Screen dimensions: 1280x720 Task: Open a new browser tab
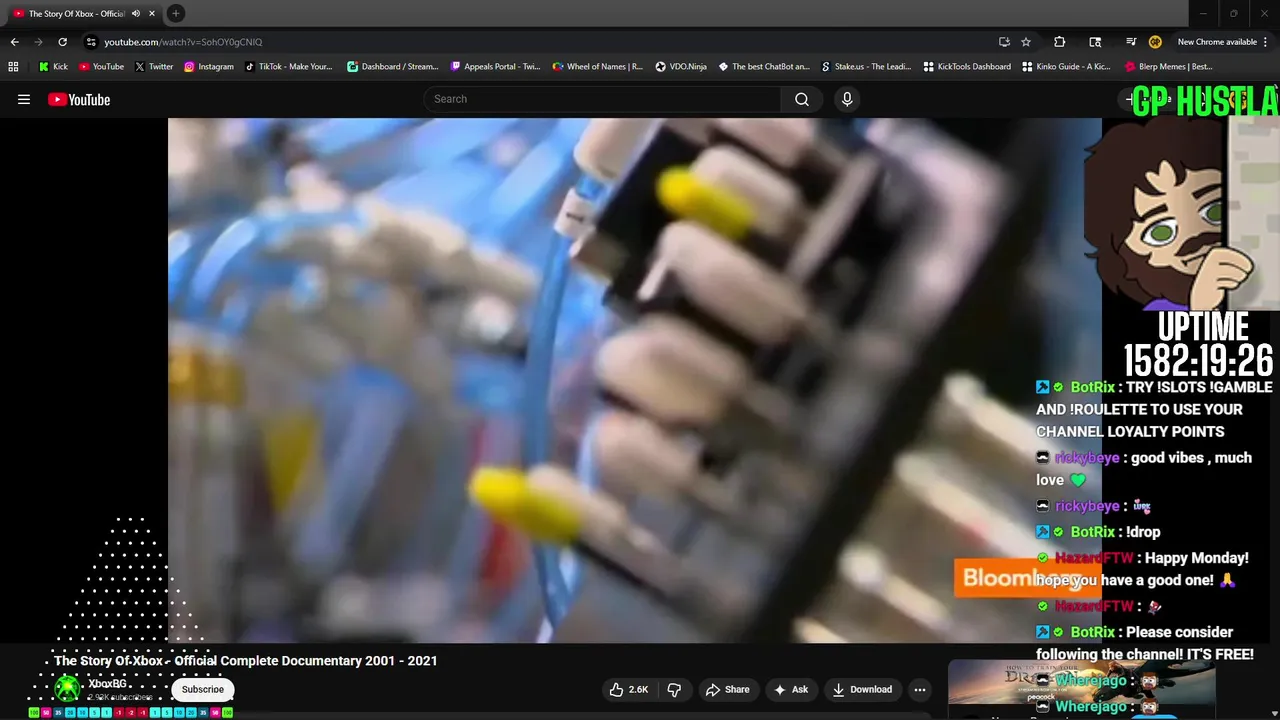(175, 13)
